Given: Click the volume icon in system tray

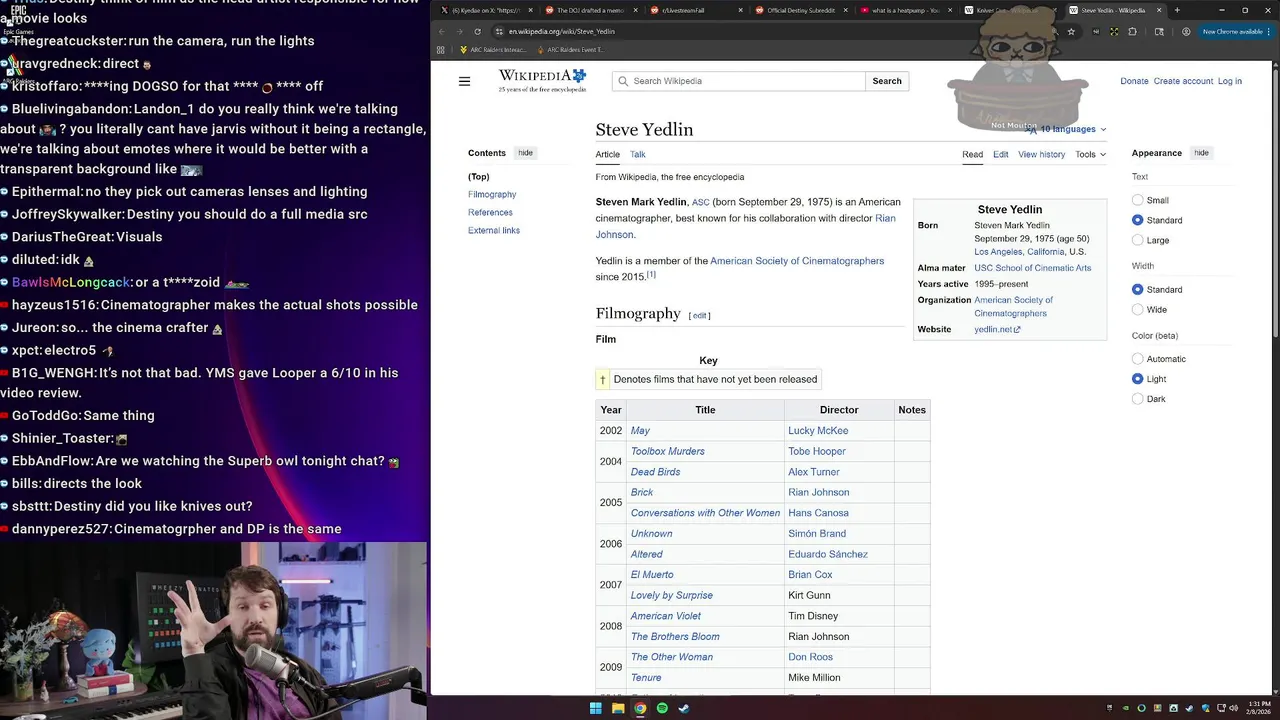Looking at the screenshot, I should tap(1233, 708).
